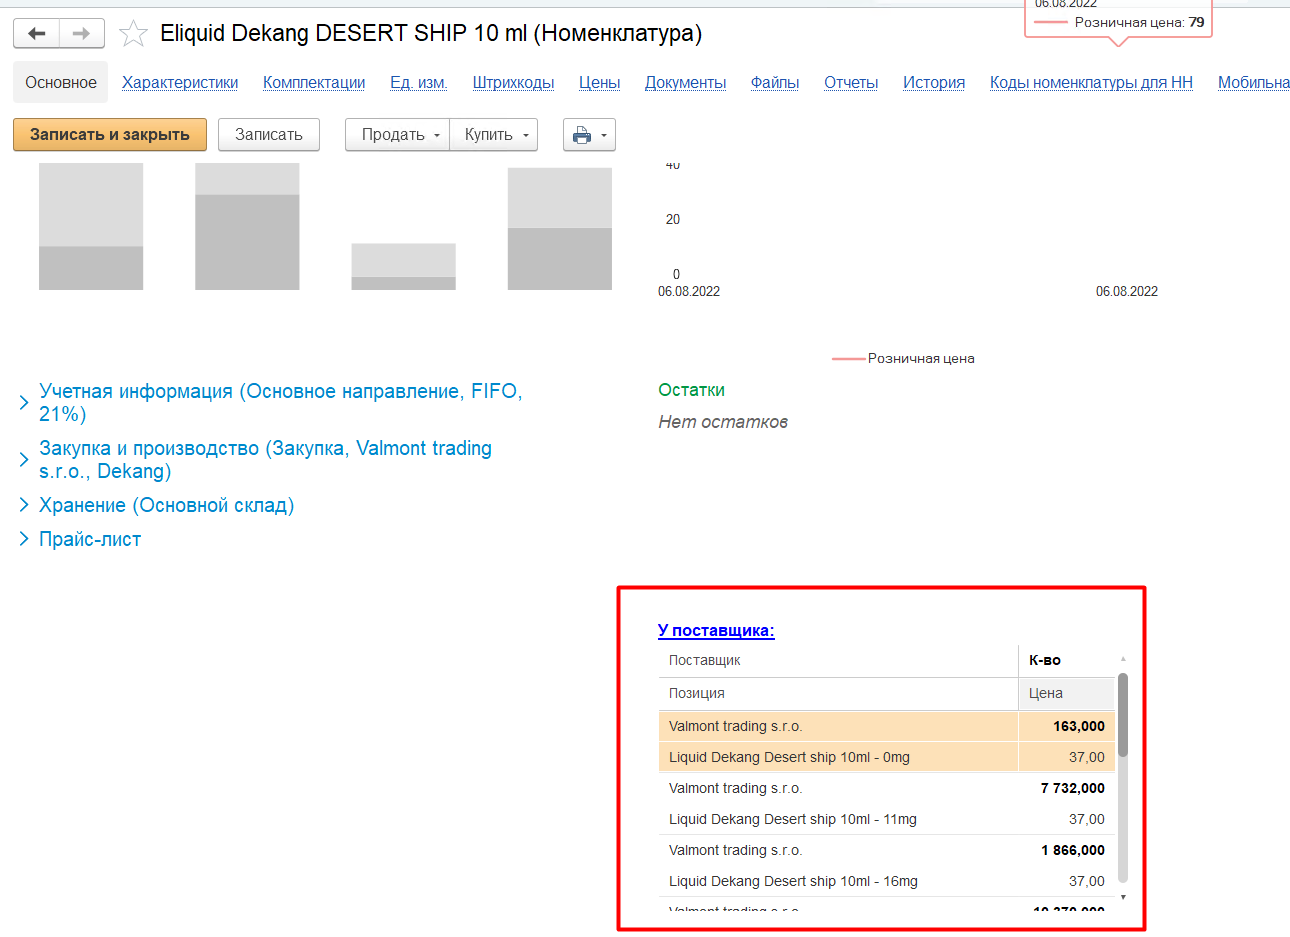Click the supplier table scroll-up arrow
The height and width of the screenshot is (937, 1290).
coord(1123,658)
